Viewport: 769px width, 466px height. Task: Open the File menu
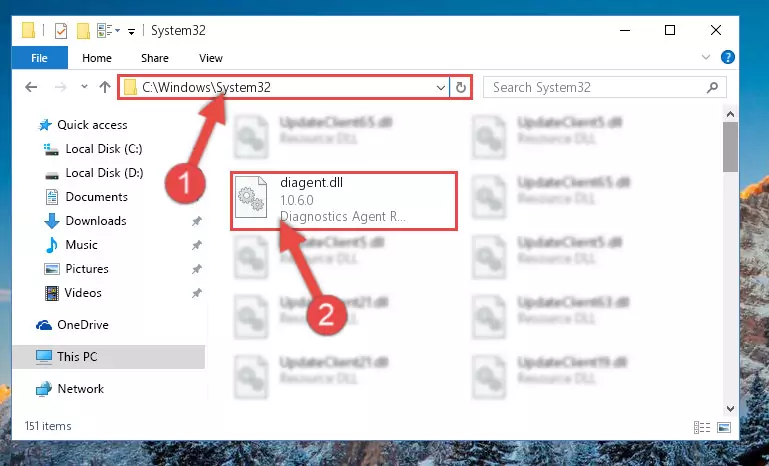click(x=39, y=58)
